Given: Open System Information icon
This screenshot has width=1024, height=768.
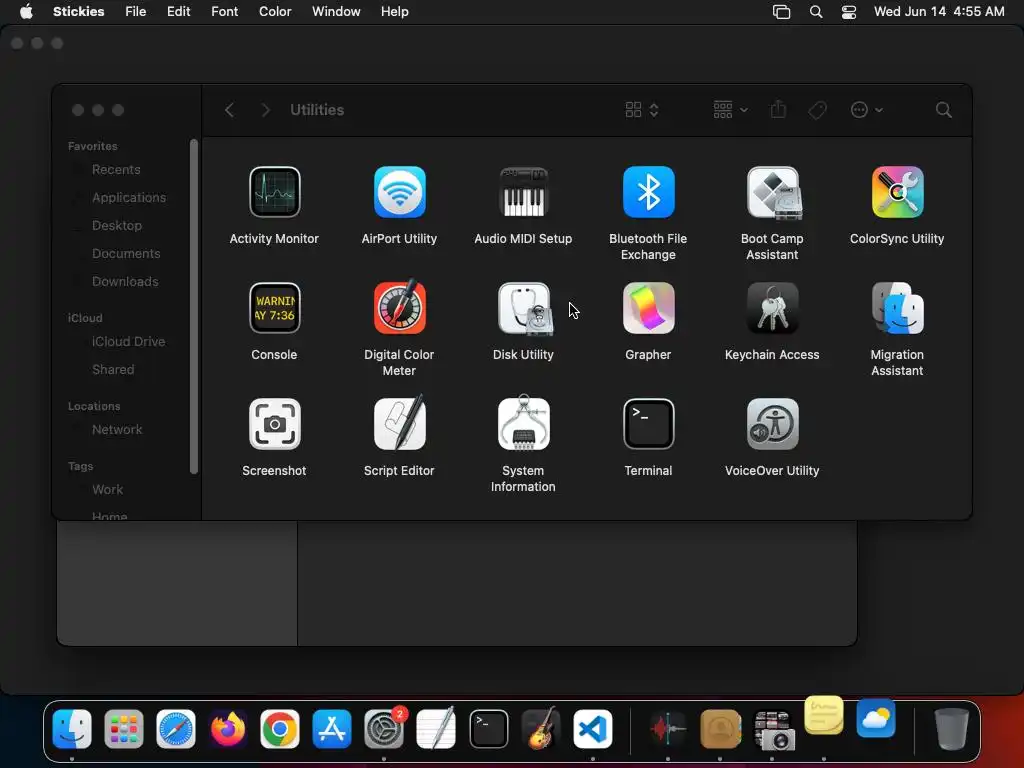Looking at the screenshot, I should point(523,423).
